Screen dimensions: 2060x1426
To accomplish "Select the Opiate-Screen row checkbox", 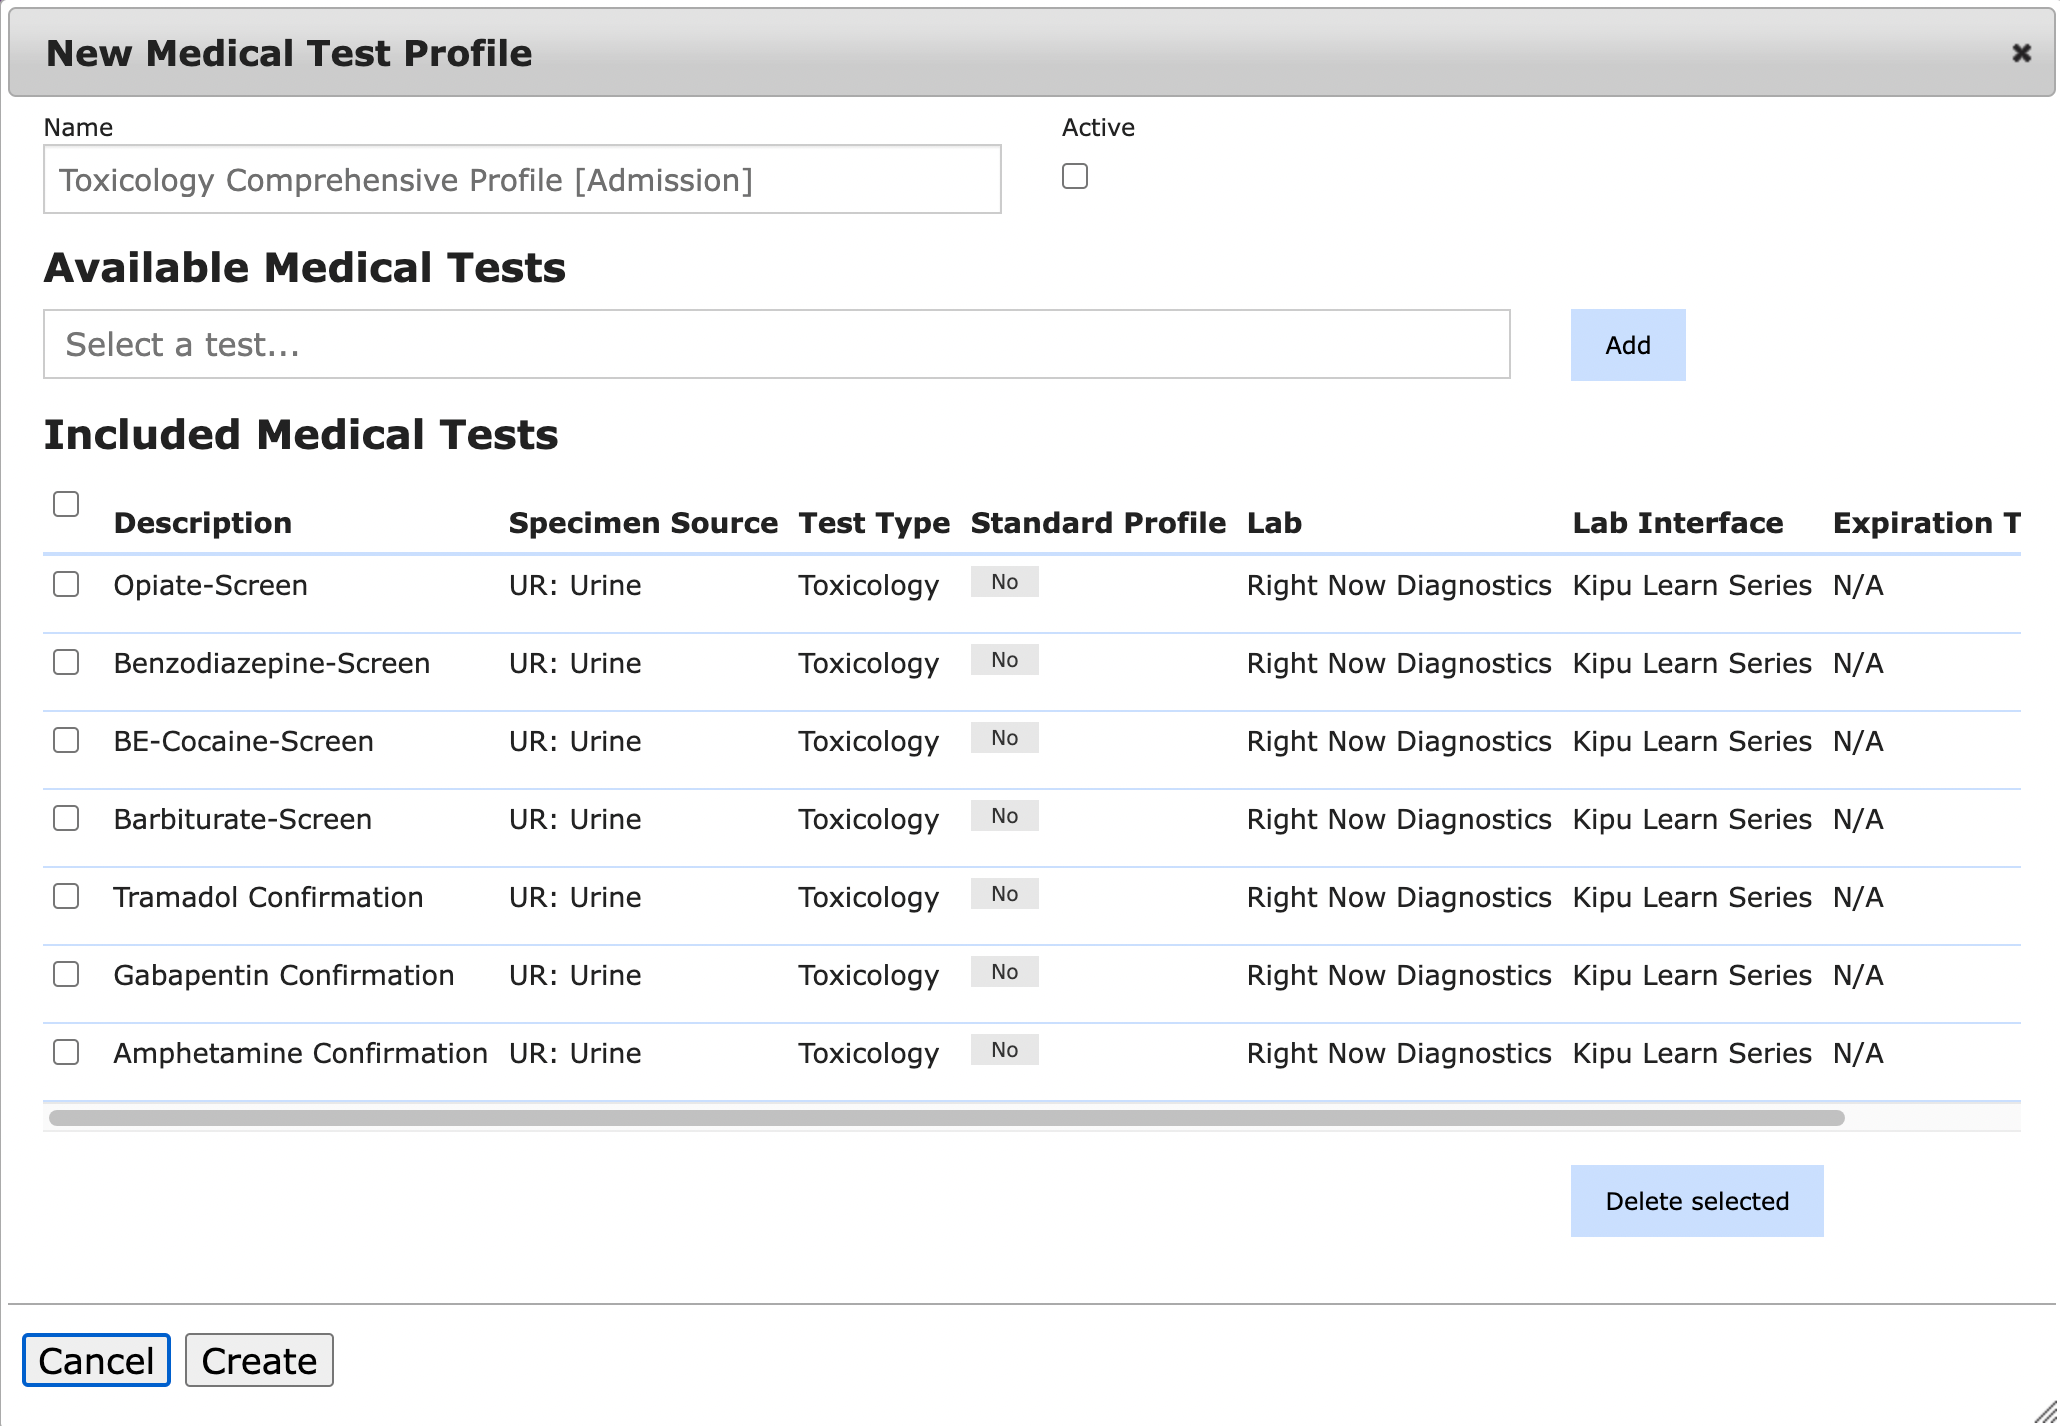I will [66, 584].
